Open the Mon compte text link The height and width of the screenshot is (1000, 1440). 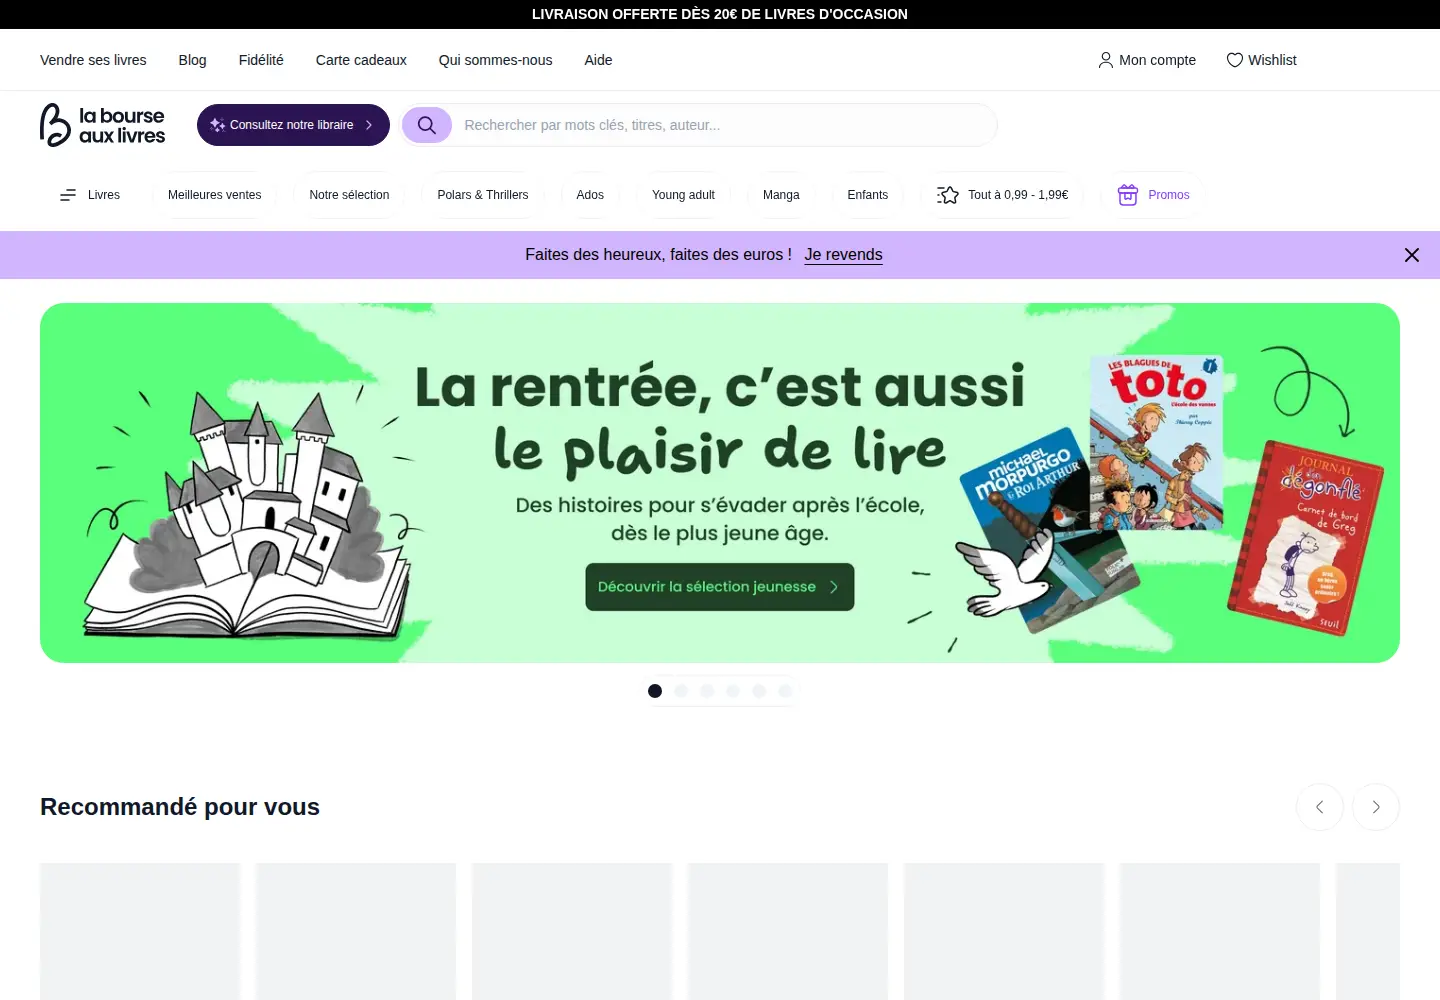point(1157,60)
